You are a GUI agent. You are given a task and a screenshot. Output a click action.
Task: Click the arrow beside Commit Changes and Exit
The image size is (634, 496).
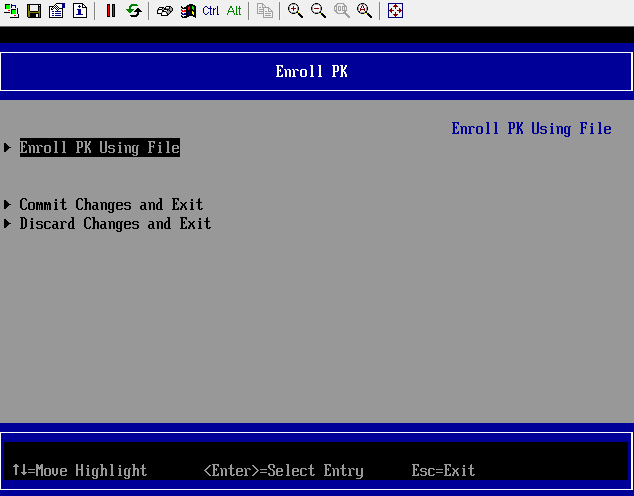point(8,205)
